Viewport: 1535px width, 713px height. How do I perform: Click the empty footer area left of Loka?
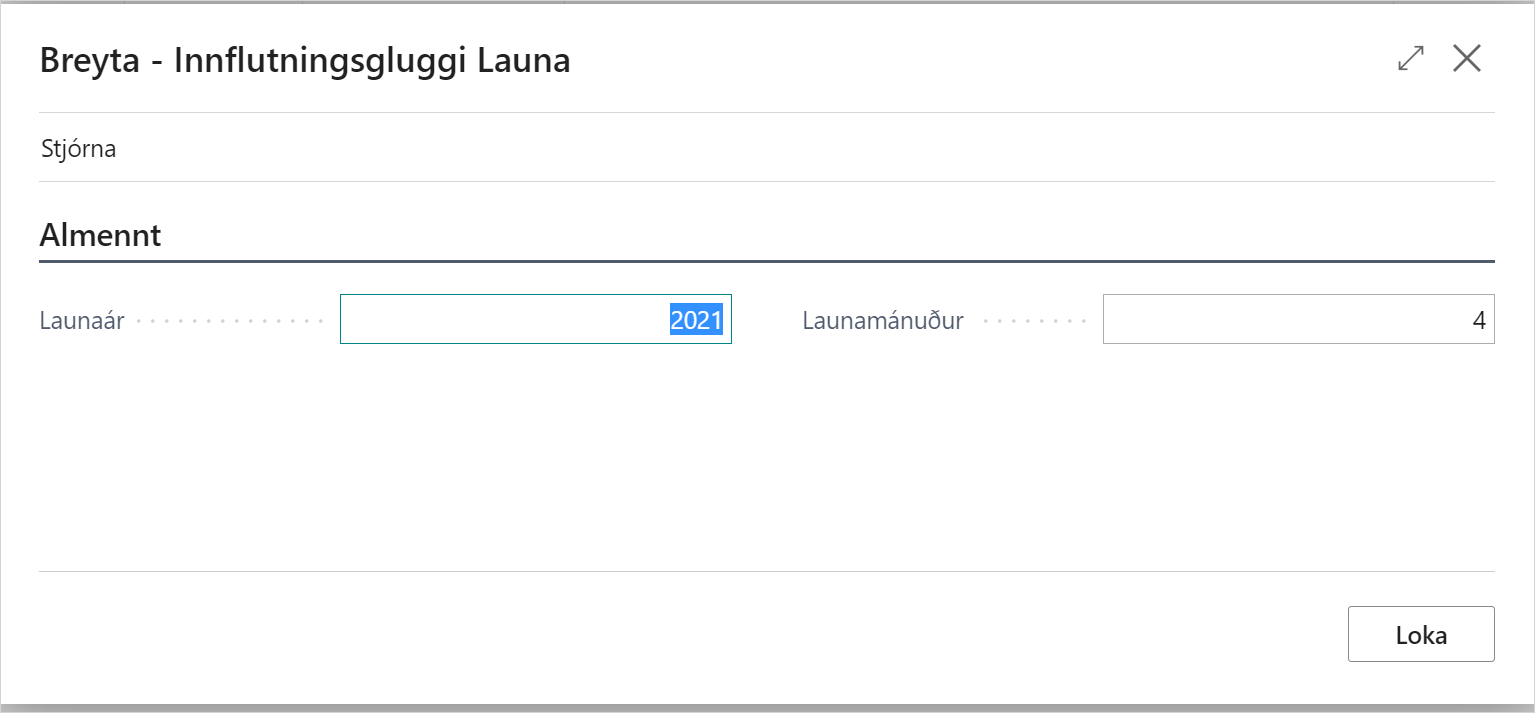[x=700, y=634]
